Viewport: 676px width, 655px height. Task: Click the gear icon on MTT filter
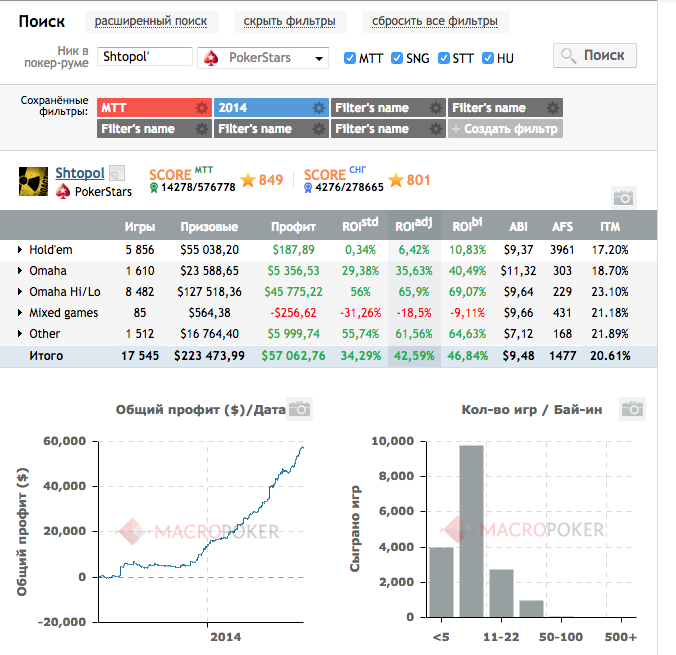click(201, 108)
